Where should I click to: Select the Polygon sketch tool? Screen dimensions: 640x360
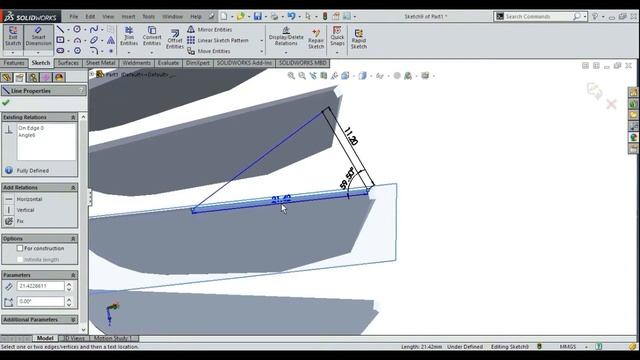click(77, 51)
